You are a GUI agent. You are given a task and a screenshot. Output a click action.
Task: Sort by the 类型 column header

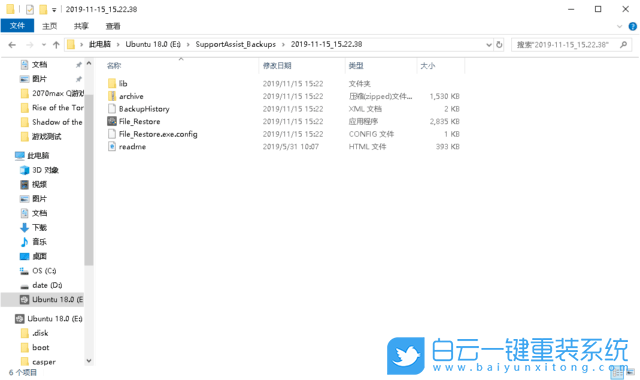tap(356, 65)
